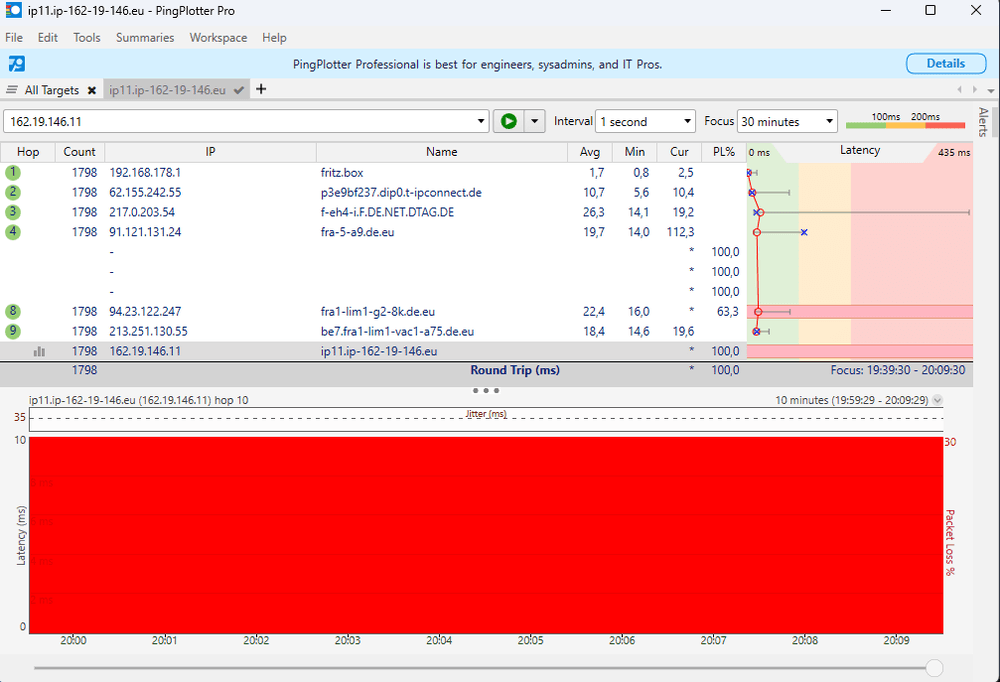Close the All Targets tab
Image resolution: width=1000 pixels, height=682 pixels.
click(x=92, y=90)
